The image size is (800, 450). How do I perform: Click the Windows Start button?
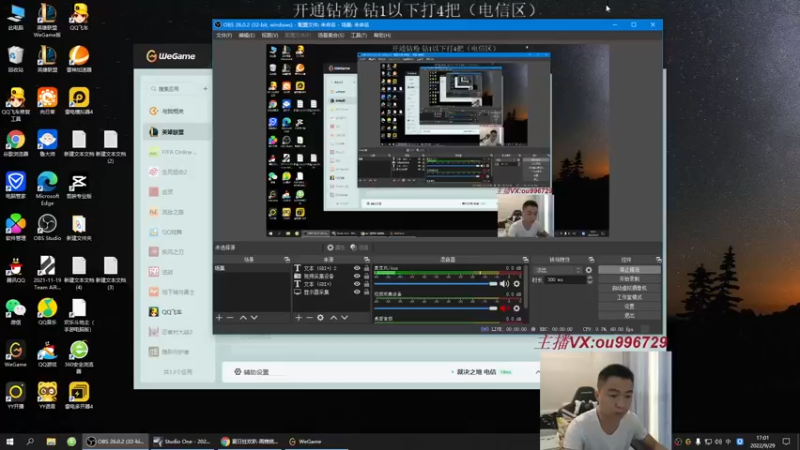pyautogui.click(x=10, y=441)
